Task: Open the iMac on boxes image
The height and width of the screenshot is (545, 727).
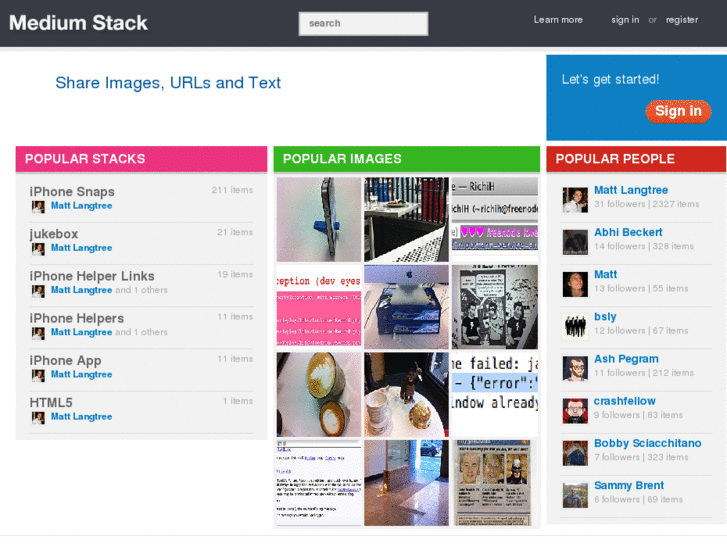Action: 406,307
